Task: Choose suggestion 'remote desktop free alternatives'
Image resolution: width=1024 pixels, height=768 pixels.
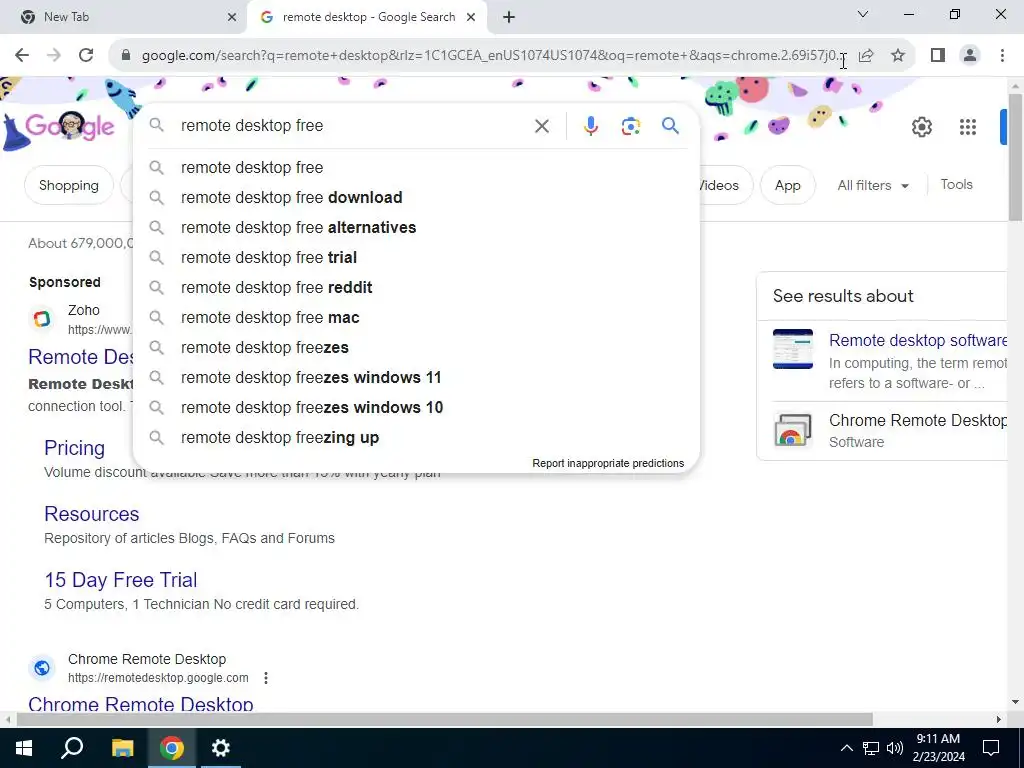Action: [417, 227]
